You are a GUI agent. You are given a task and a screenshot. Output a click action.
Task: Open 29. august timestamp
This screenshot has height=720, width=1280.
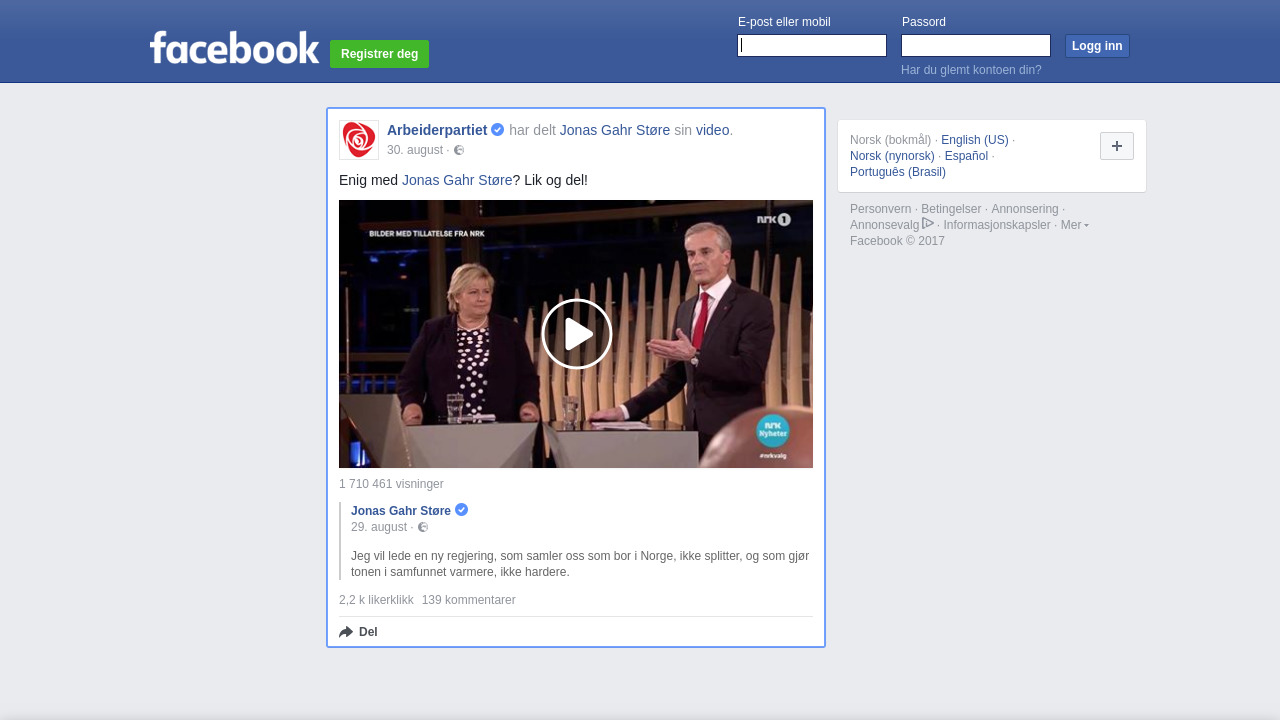379,527
